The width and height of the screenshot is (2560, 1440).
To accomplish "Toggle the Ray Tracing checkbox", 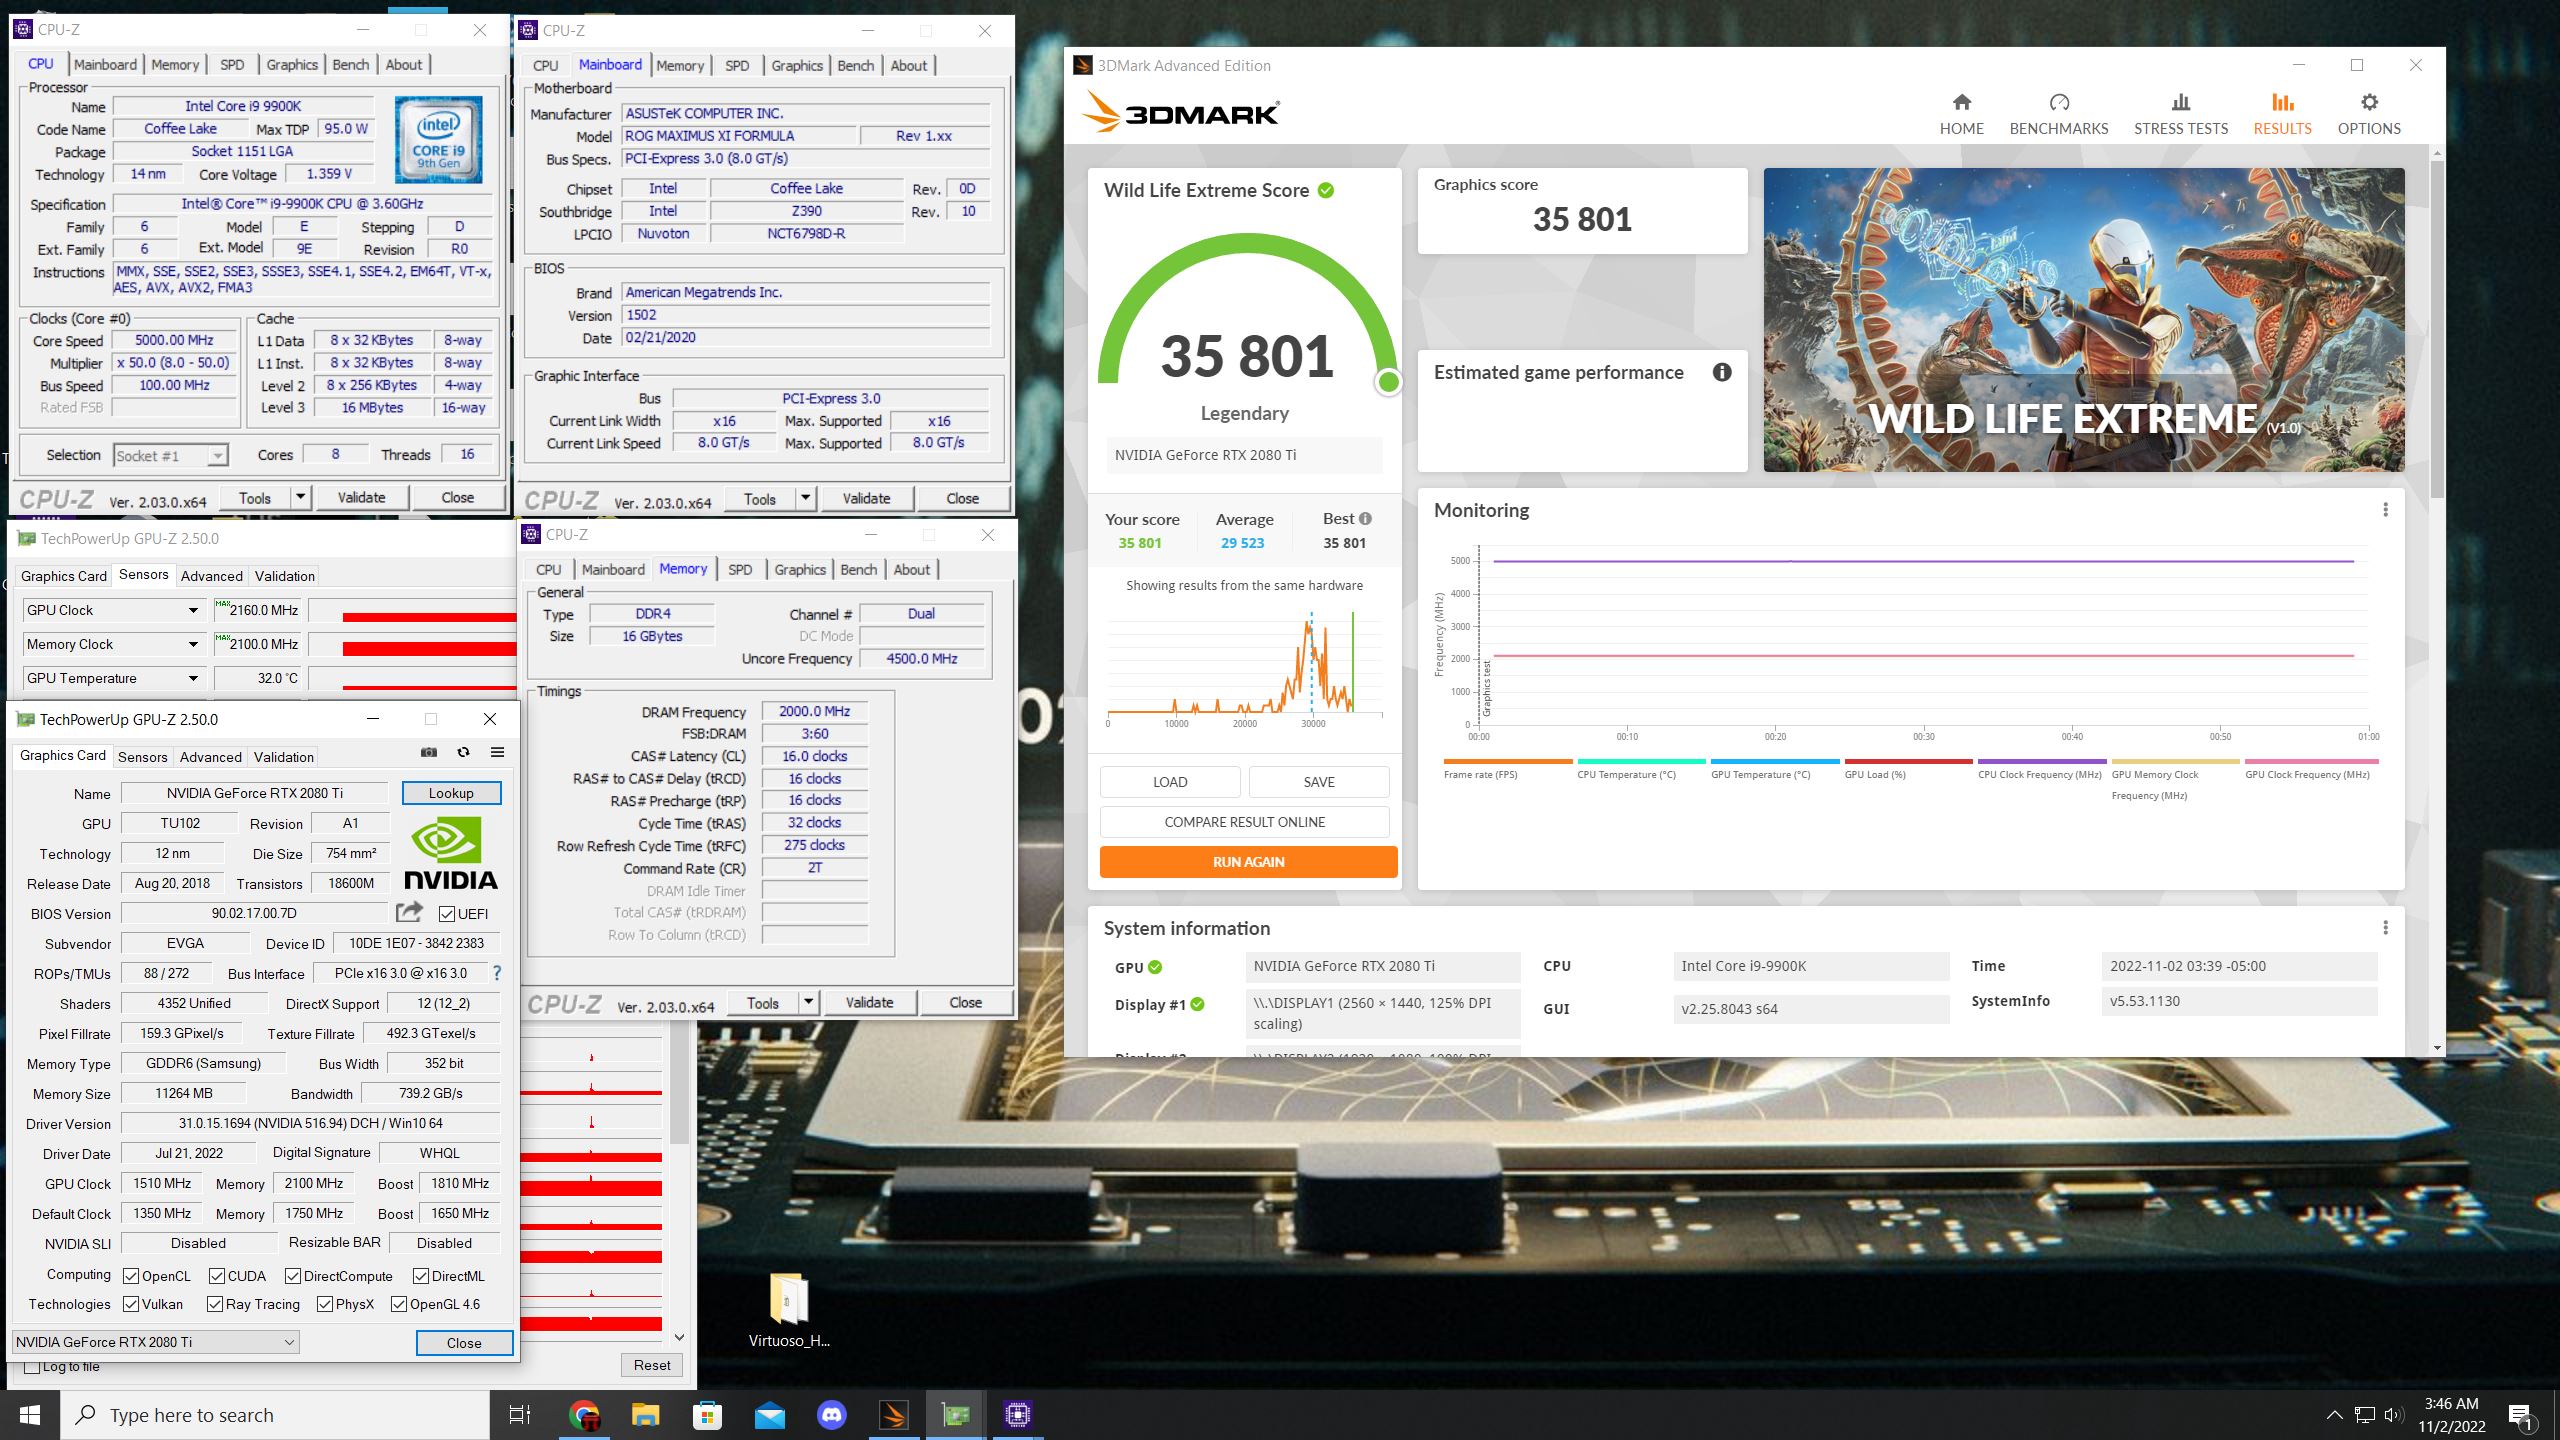I will click(x=215, y=1304).
